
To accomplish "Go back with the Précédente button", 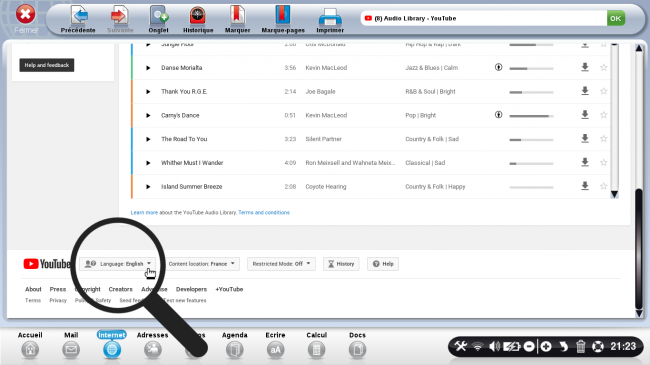I will [x=78, y=19].
